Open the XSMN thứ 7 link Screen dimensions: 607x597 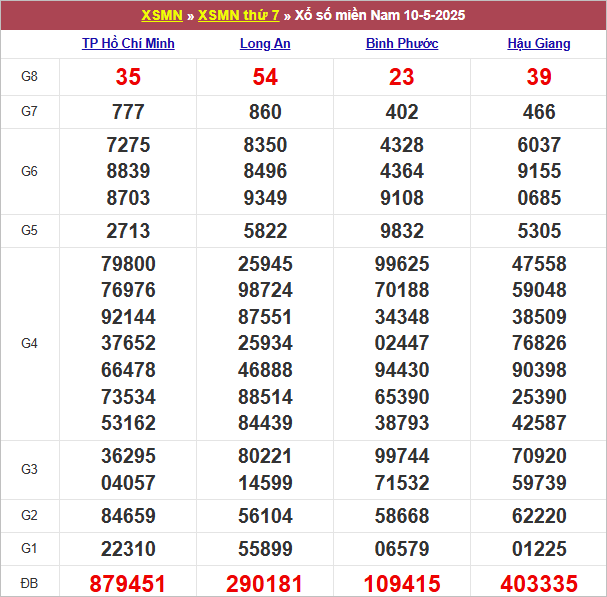coord(238,15)
